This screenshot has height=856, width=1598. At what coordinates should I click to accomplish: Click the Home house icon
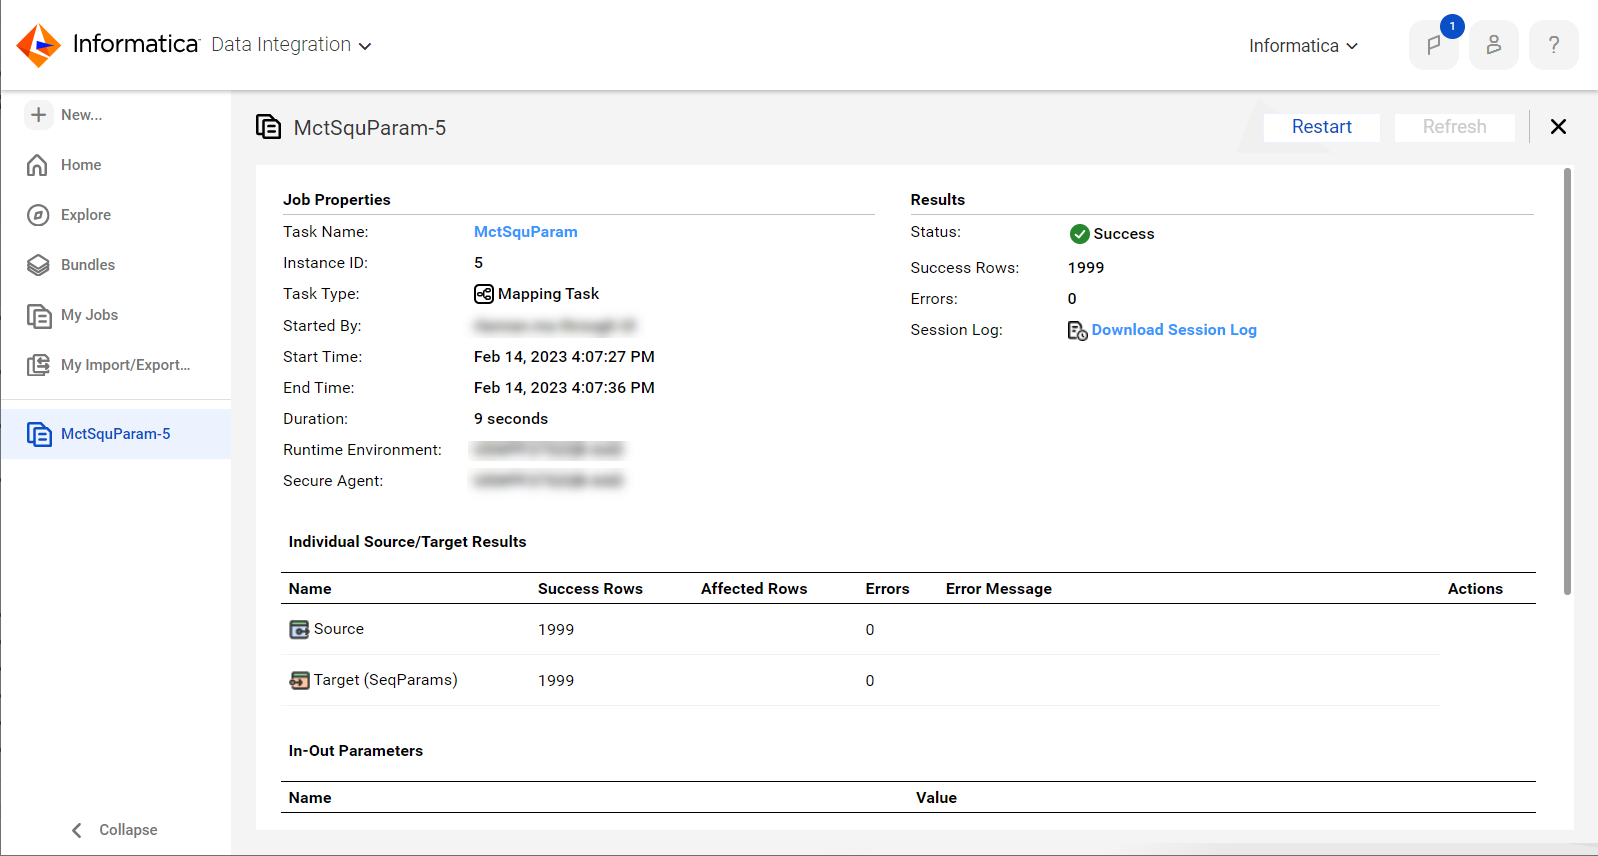point(38,165)
